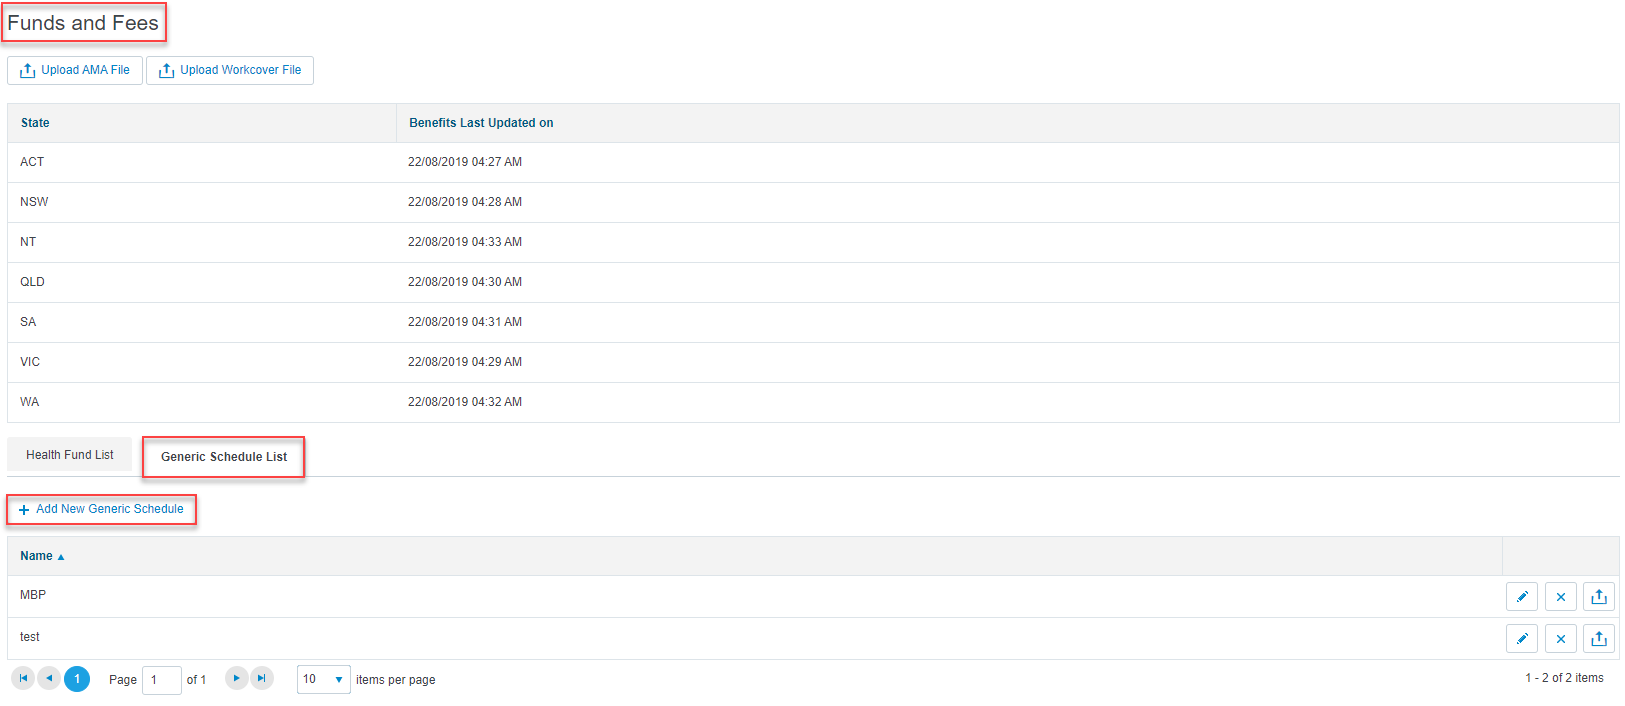Select the QLD state cell
This screenshot has height=706, width=1625.
point(202,282)
